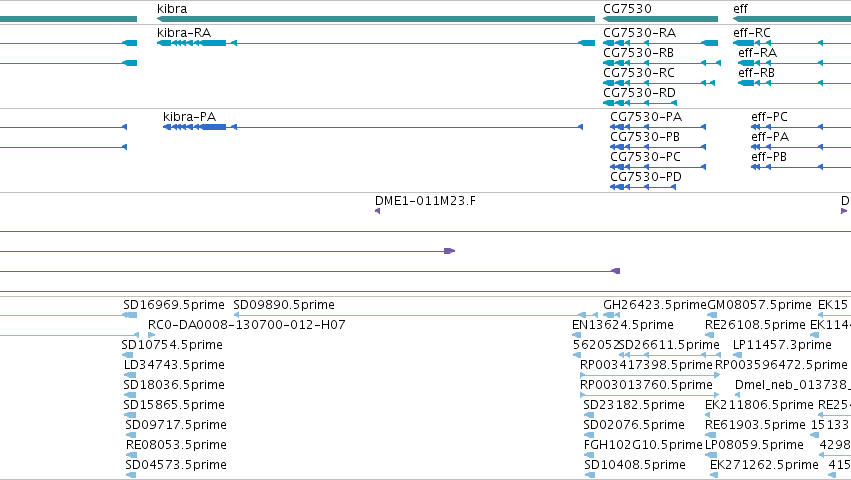Click the SD10754.5prime EST label
Image resolution: width=851 pixels, height=480 pixels.
pyautogui.click(x=172, y=345)
